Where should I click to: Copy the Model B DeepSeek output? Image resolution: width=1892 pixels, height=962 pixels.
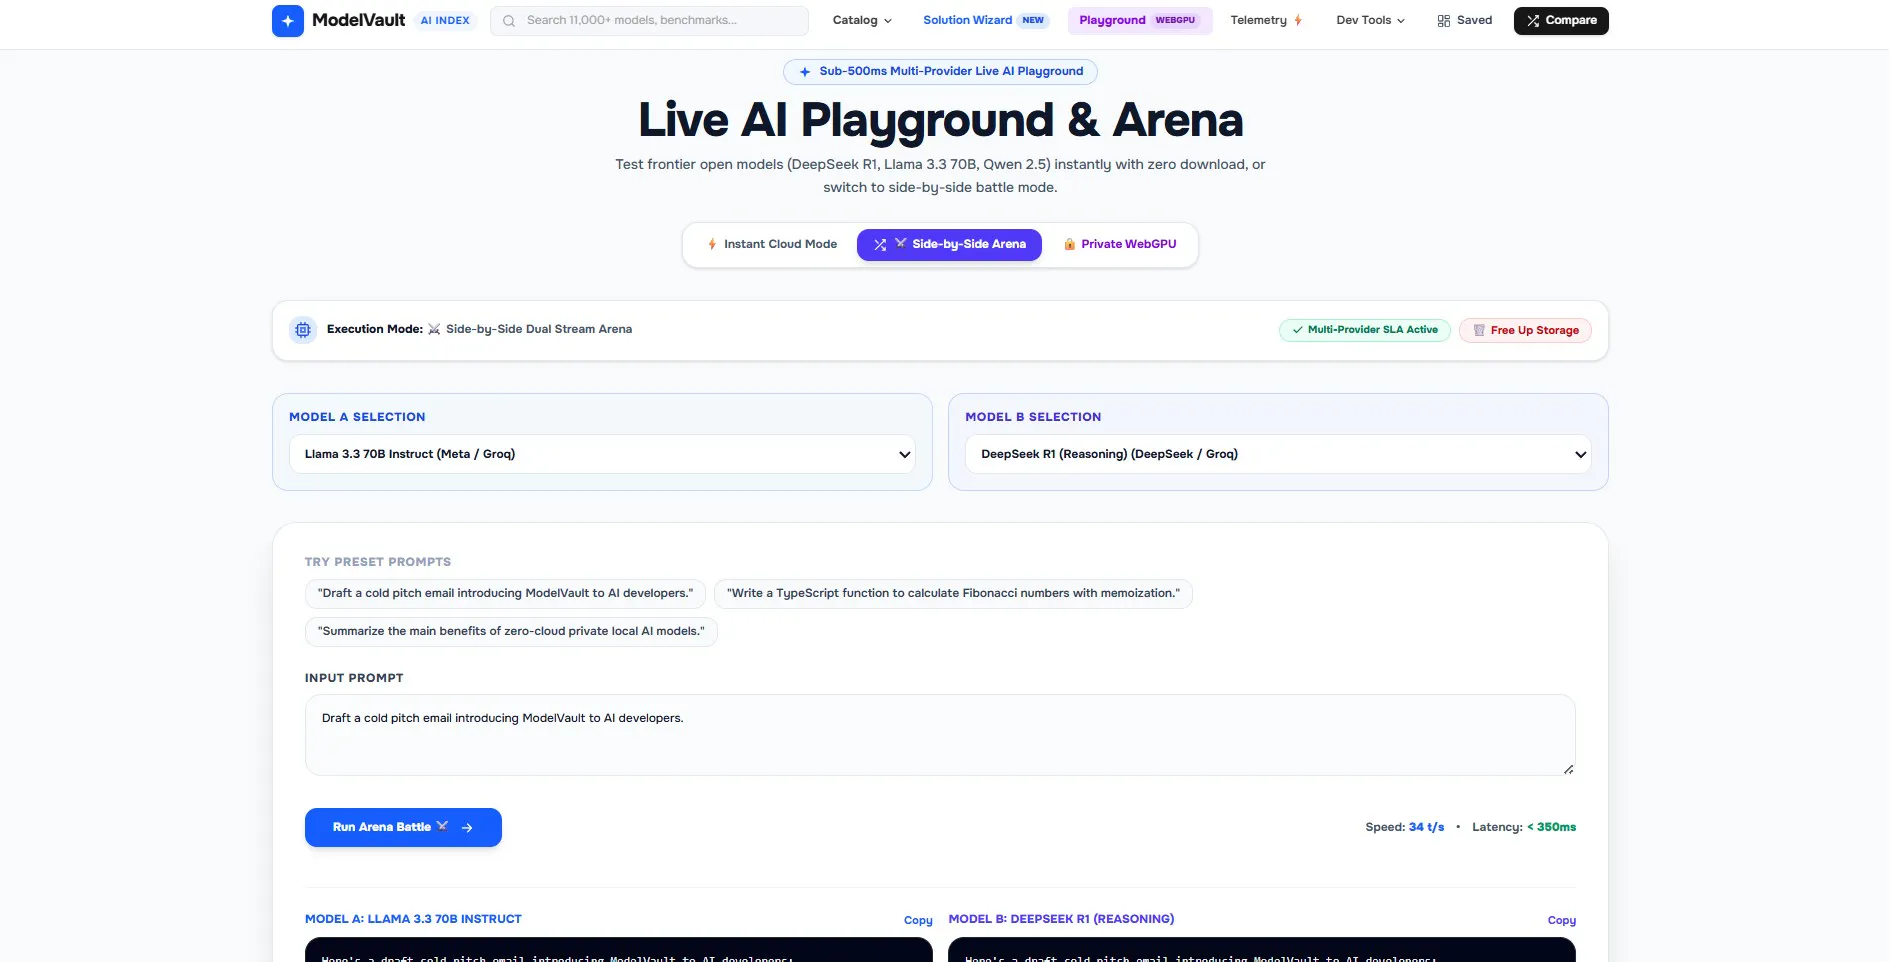click(x=1562, y=920)
